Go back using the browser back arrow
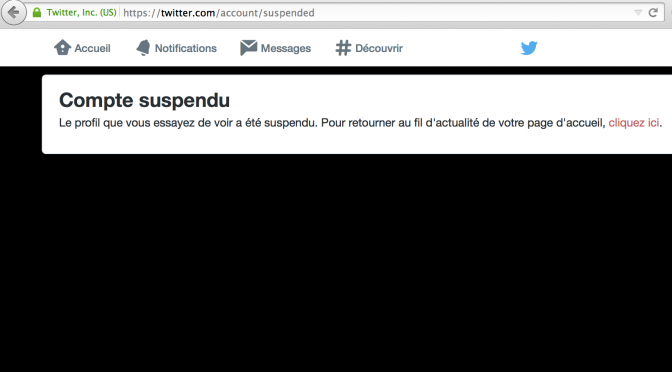 pos(14,13)
